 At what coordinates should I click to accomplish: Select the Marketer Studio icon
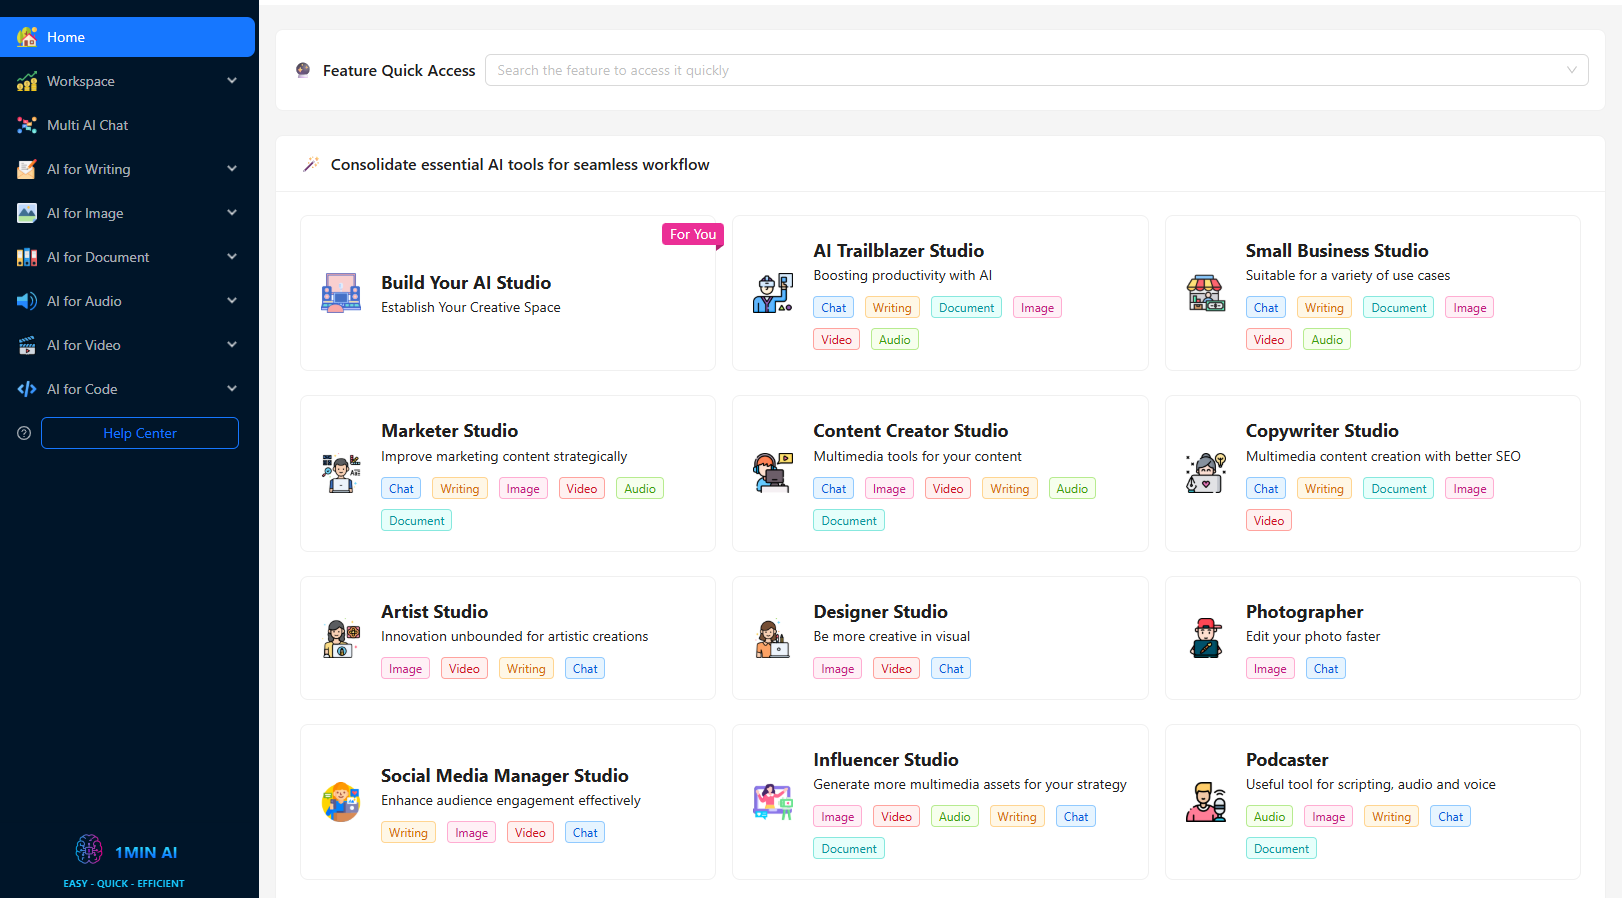pos(341,473)
